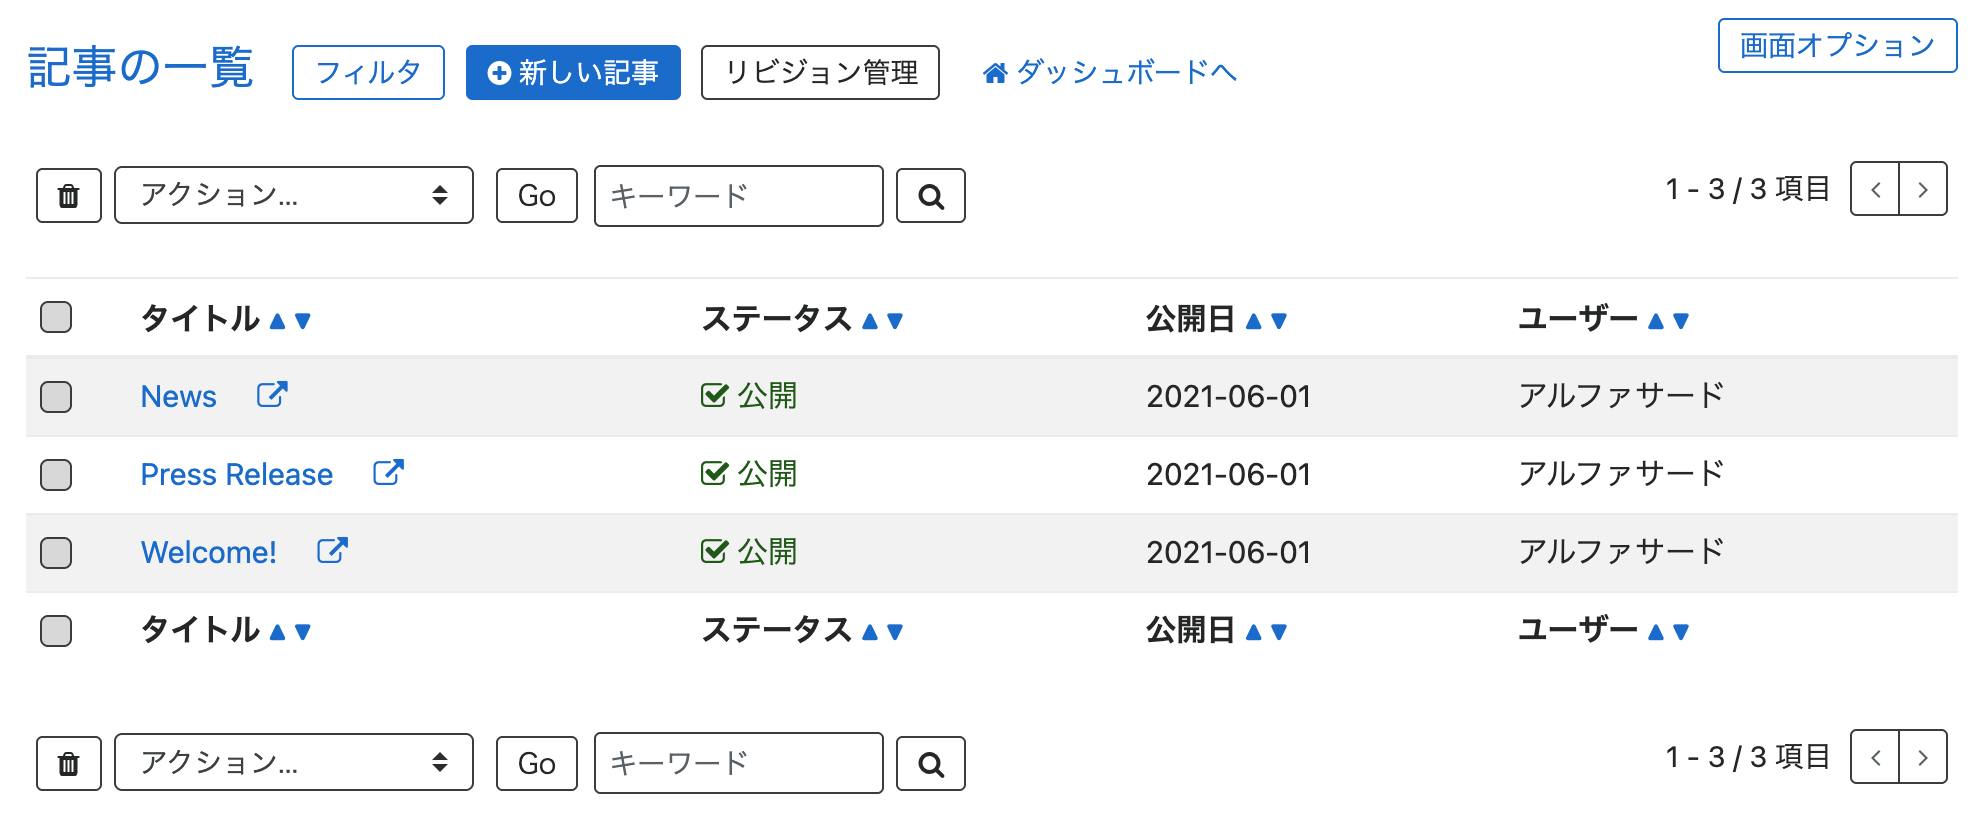Viewport: 1984px width, 816px height.
Task: Click the top trash delete icon
Action: [69, 195]
